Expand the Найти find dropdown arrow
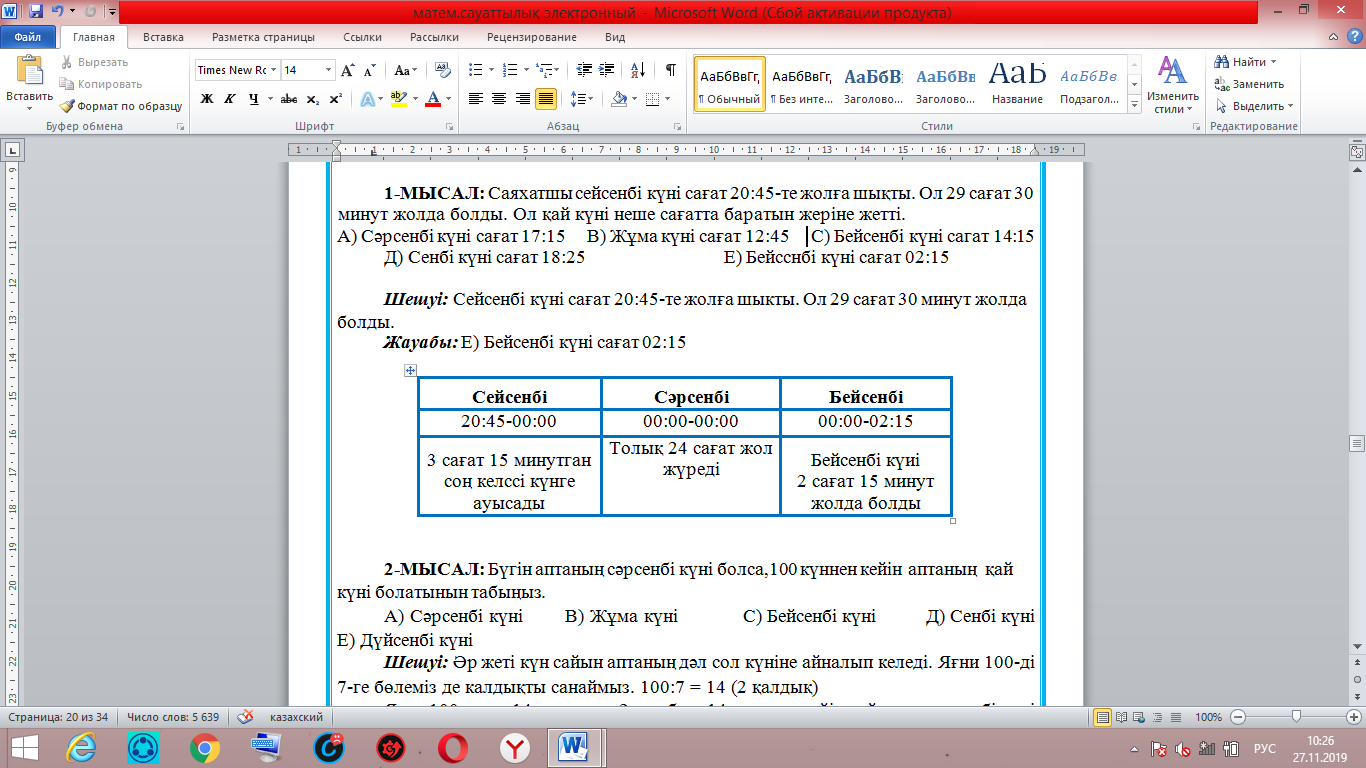This screenshot has width=1366, height=768. point(1275,62)
